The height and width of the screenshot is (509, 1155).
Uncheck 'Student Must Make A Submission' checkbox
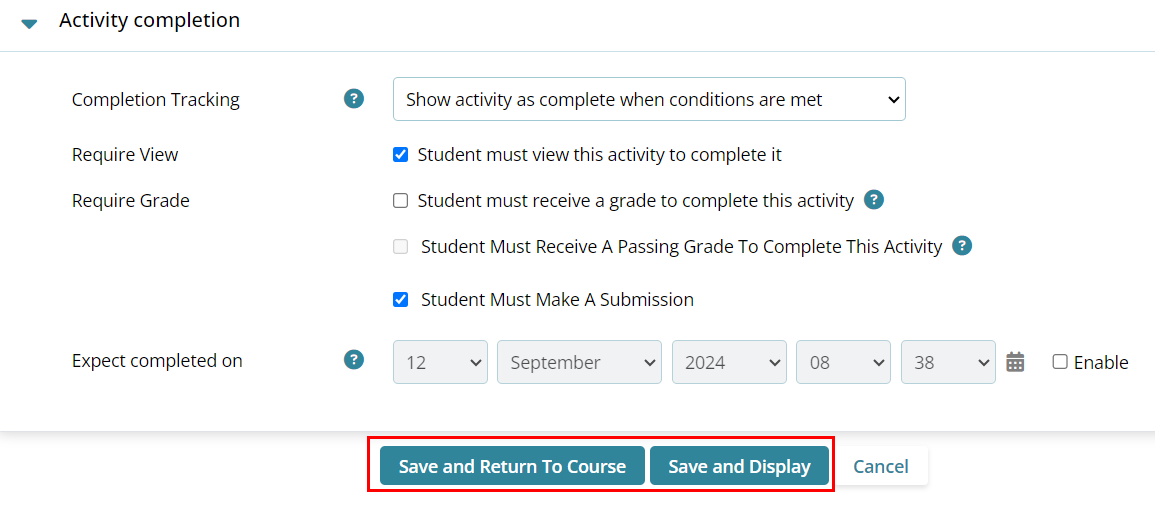tap(401, 299)
